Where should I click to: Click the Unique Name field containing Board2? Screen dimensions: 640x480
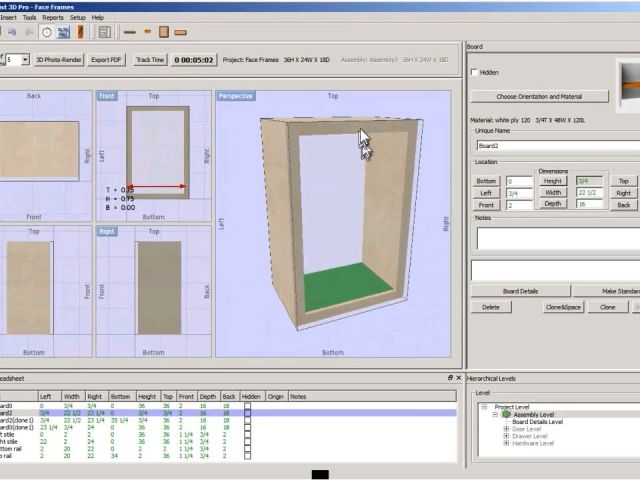(x=556, y=146)
